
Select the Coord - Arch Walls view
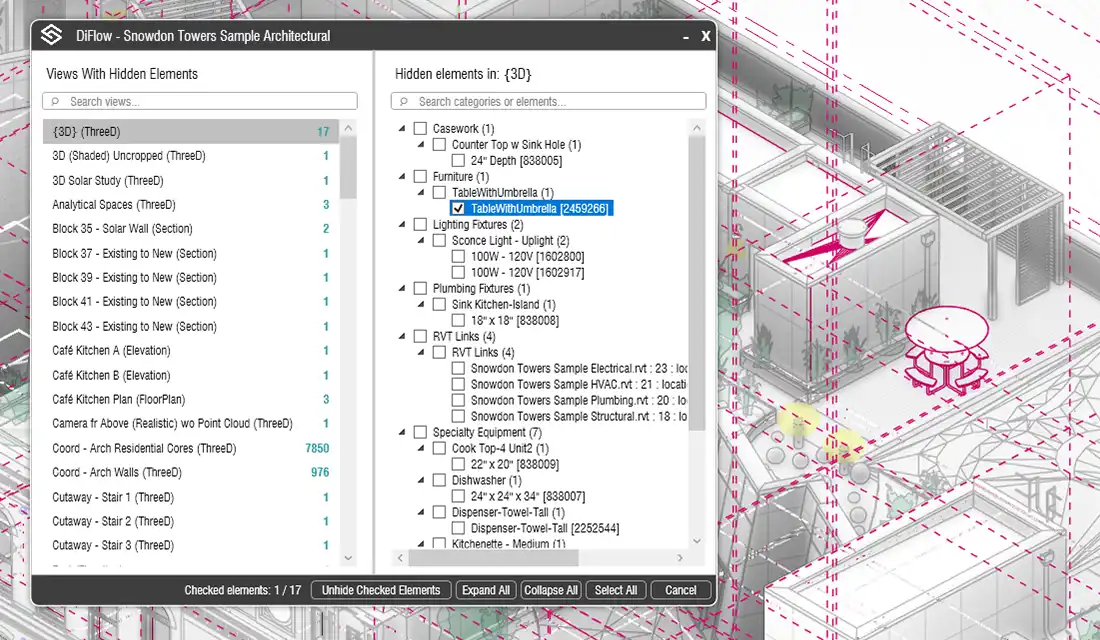[117, 473]
